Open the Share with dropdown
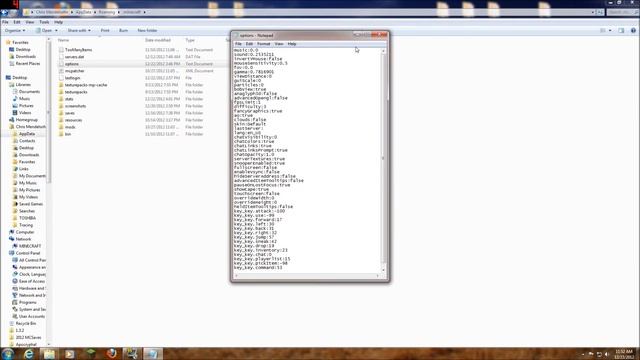This screenshot has width=640, height=360. coord(79,31)
